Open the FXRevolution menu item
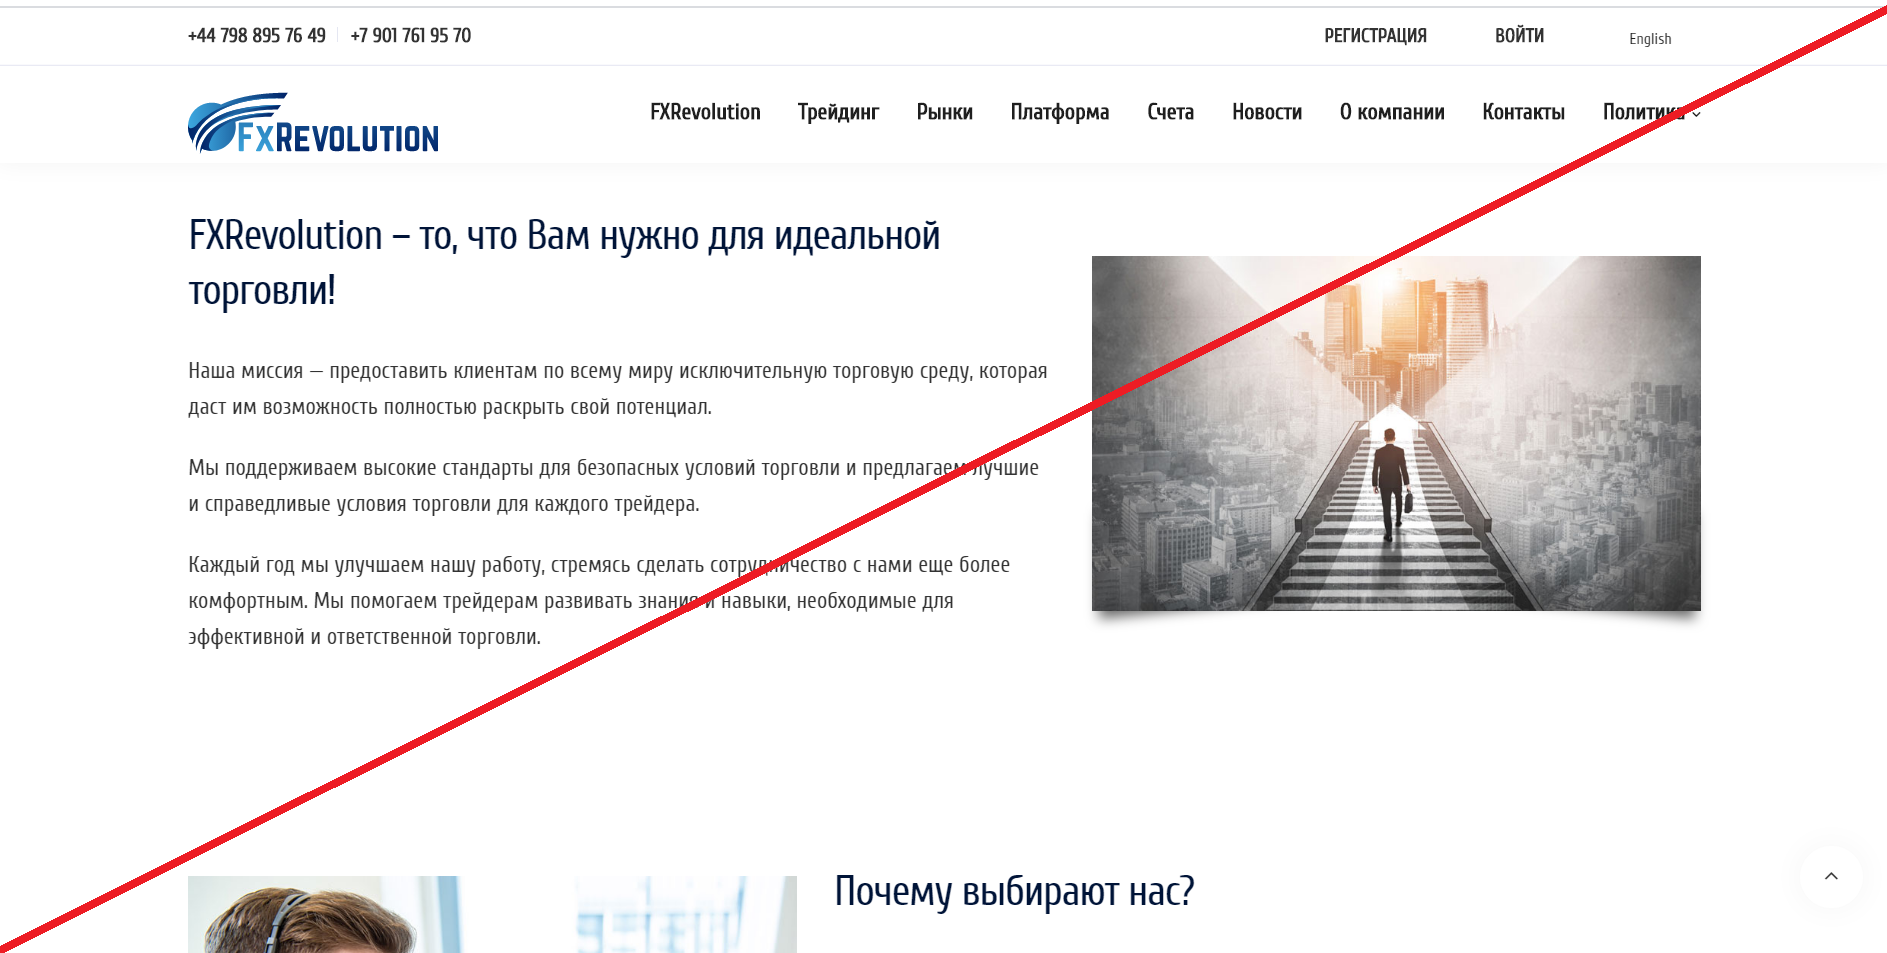This screenshot has width=1887, height=953. tap(705, 112)
